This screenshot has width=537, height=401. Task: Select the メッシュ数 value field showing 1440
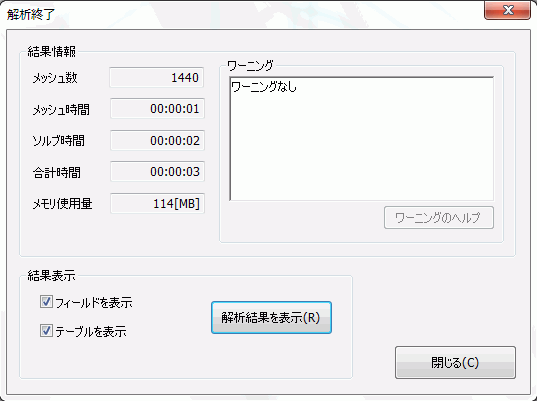click(x=157, y=78)
